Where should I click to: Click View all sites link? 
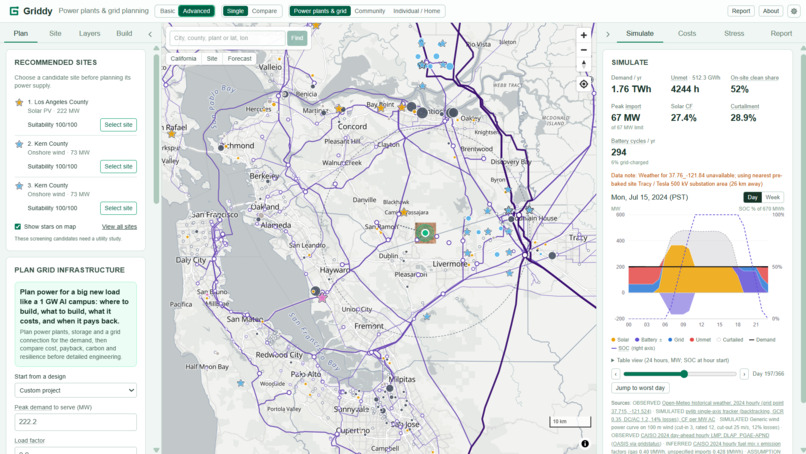point(119,227)
